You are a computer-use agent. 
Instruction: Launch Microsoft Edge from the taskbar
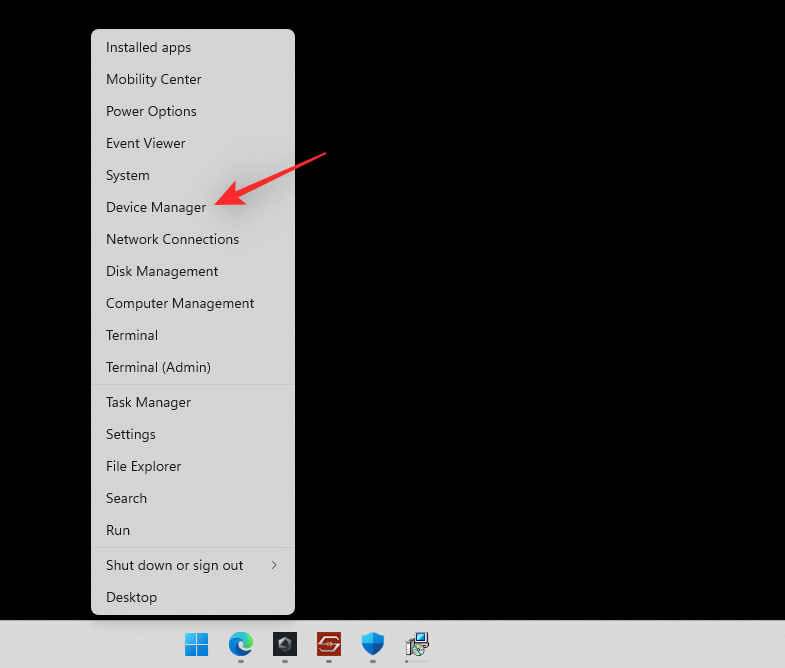coord(241,644)
